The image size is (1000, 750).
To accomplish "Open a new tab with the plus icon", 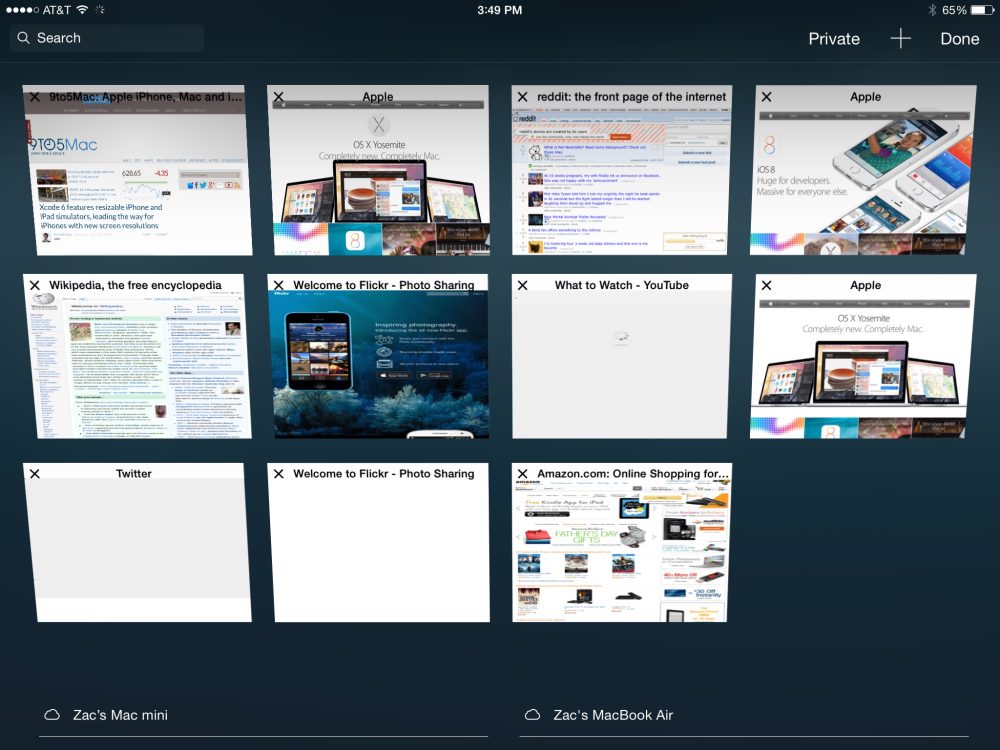I will (899, 38).
